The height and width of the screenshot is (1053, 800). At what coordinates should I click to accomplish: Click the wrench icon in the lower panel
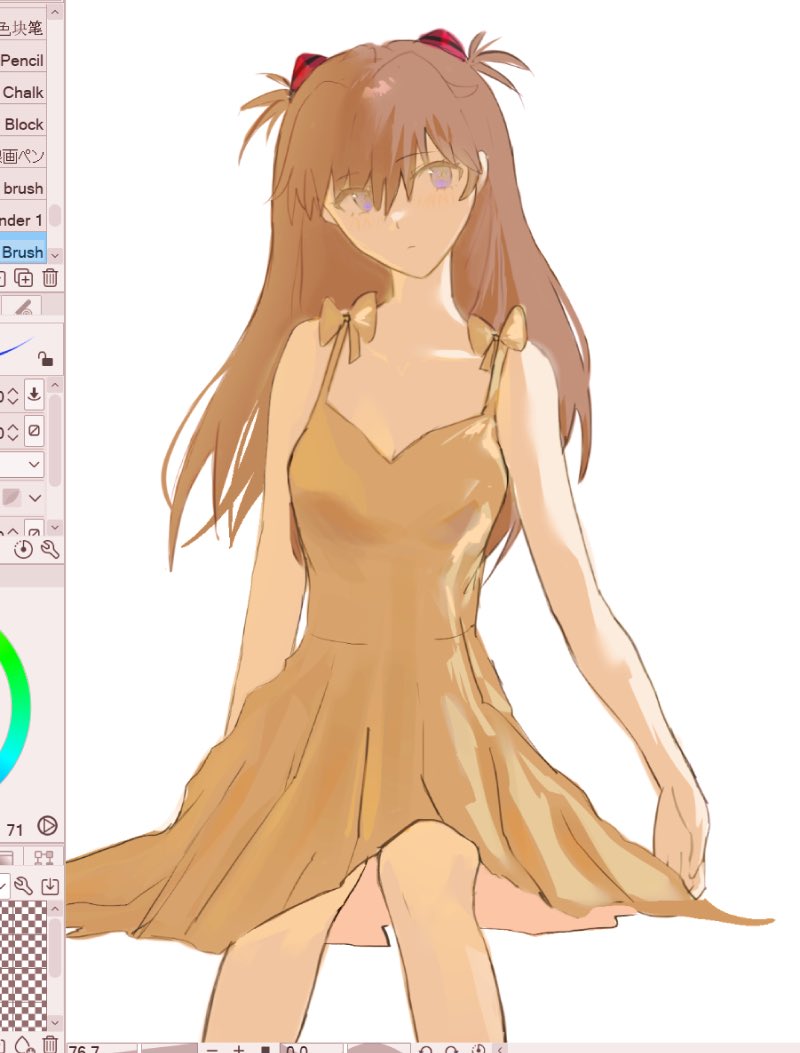(24, 886)
